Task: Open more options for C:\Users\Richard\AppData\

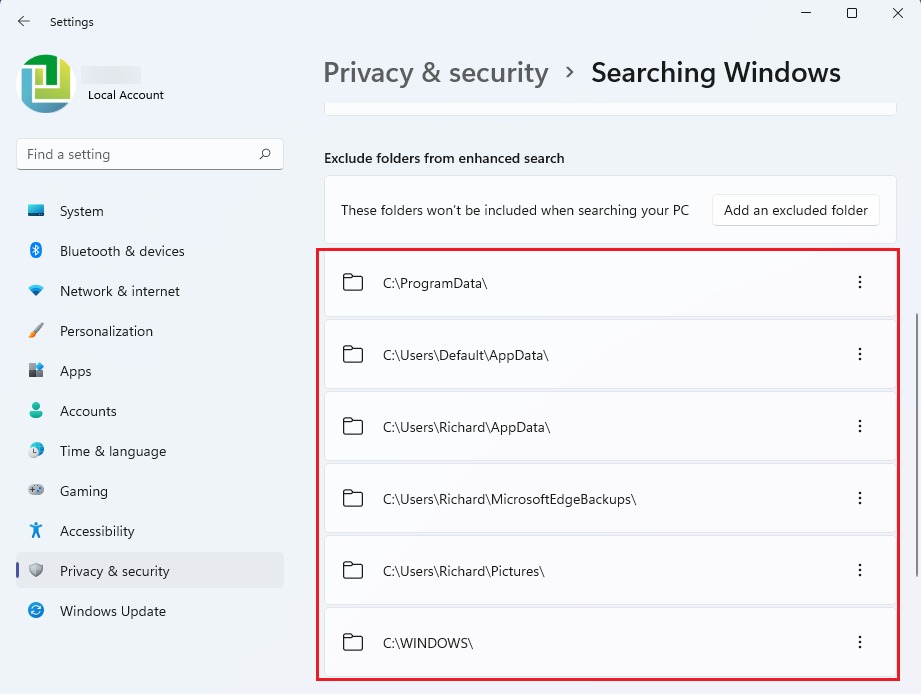Action: 859,426
